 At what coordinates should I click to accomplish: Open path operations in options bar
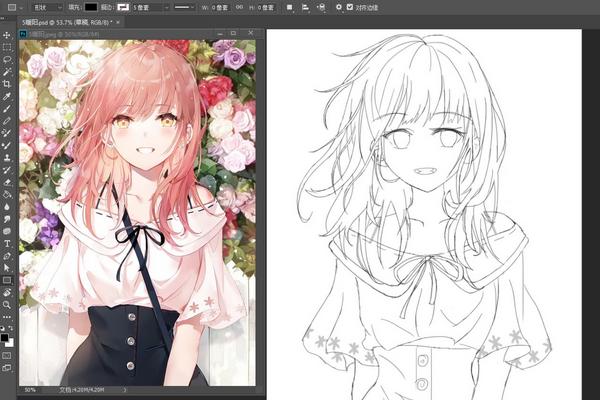(x=290, y=7)
